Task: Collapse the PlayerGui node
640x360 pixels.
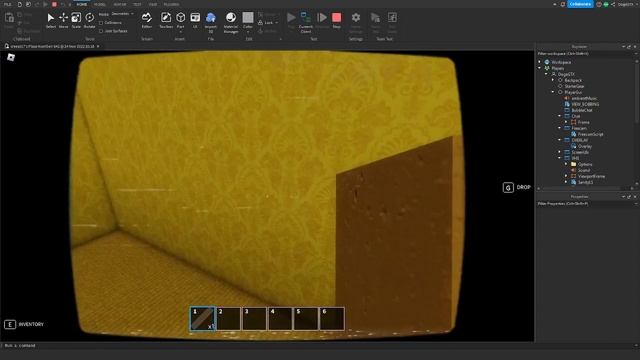Action: 553,92
